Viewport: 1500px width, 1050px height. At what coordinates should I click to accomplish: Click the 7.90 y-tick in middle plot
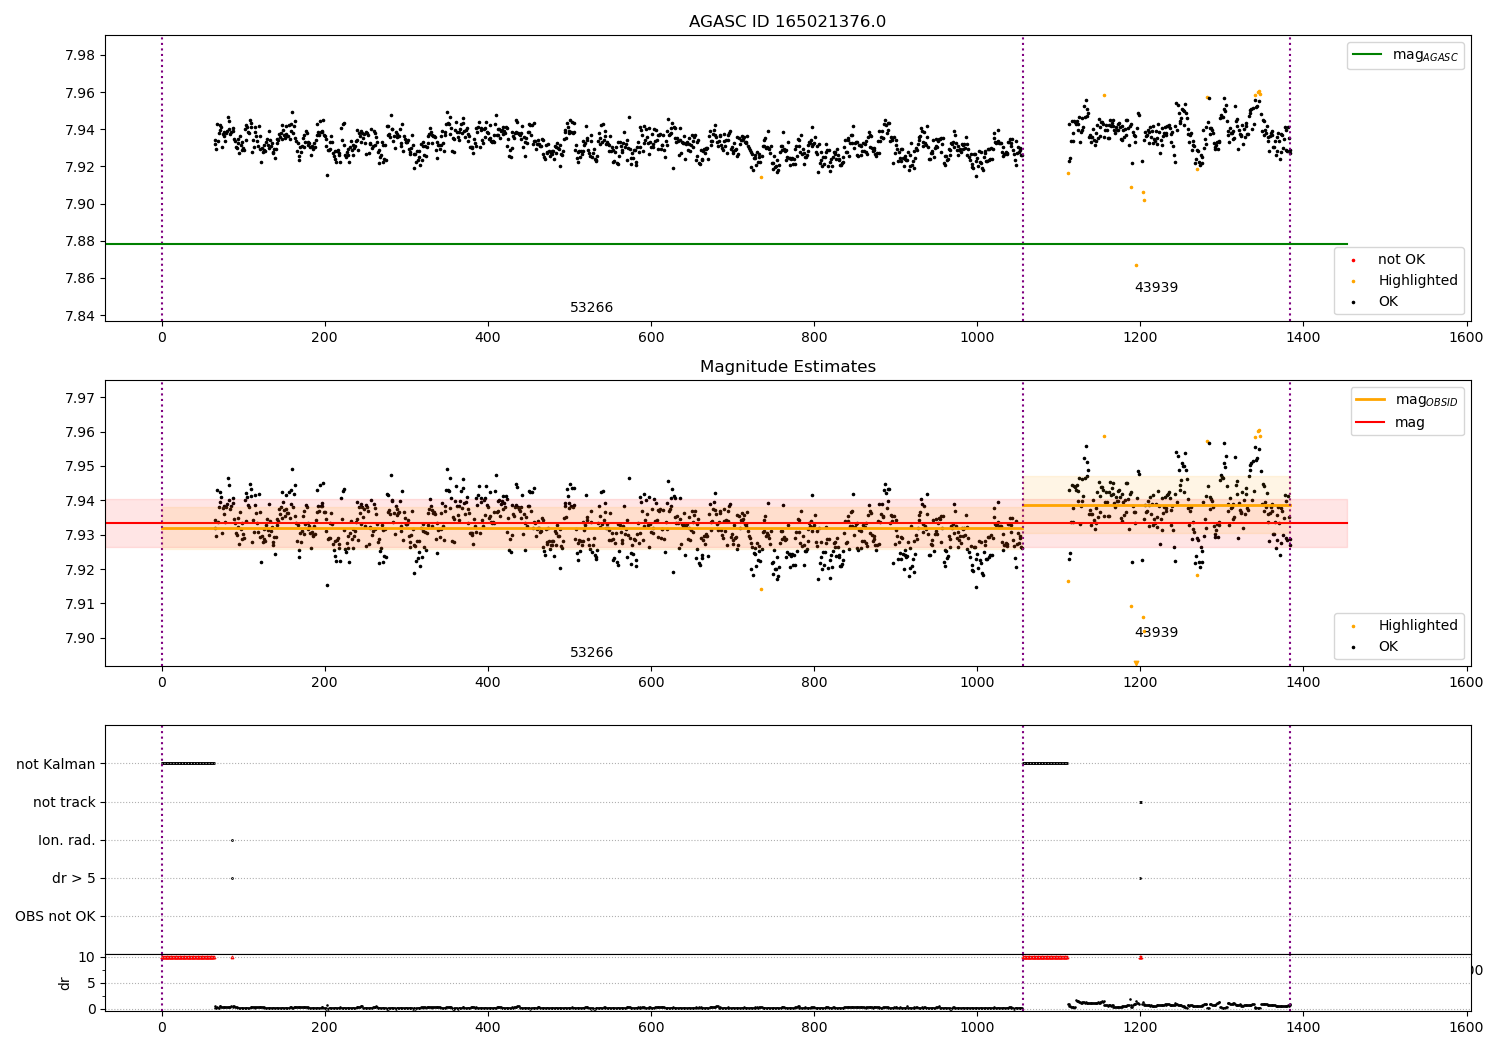click(80, 639)
